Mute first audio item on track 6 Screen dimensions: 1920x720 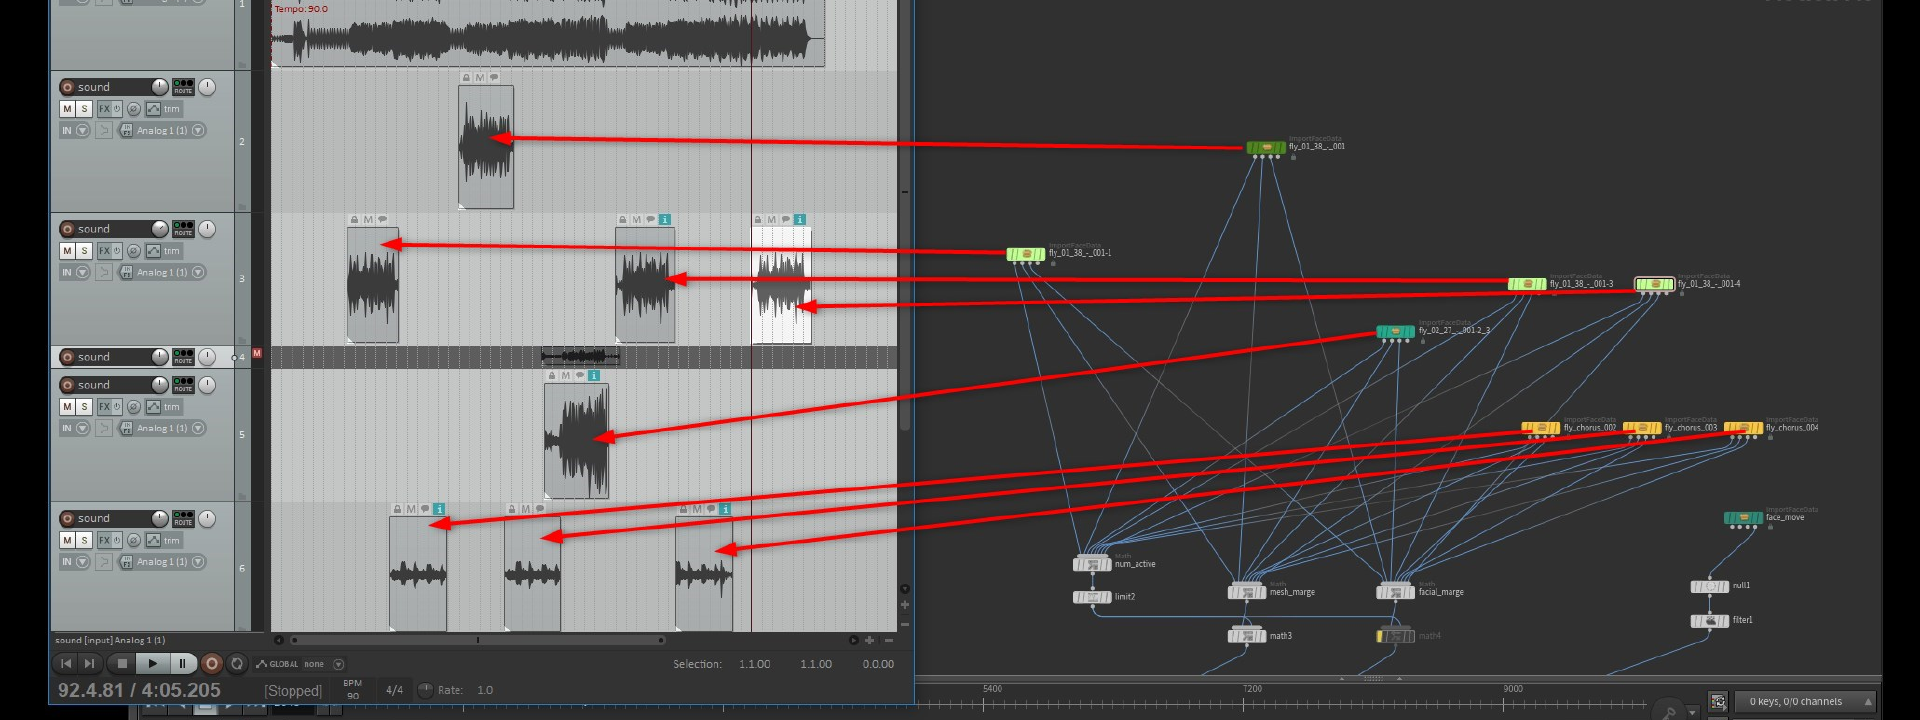pyautogui.click(x=411, y=509)
